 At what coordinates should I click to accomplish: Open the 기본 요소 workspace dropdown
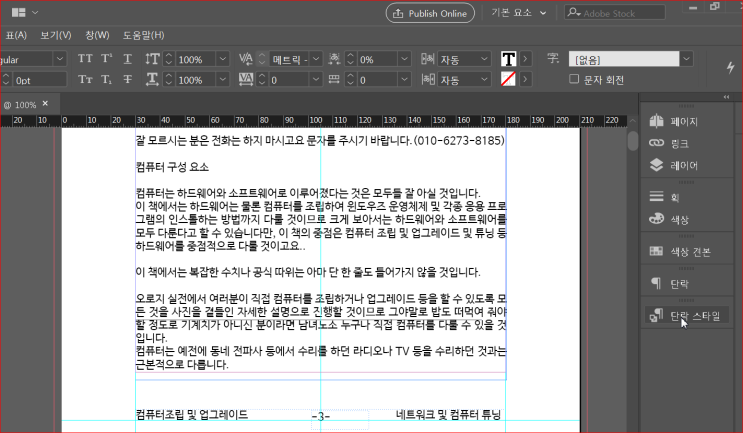(x=518, y=13)
